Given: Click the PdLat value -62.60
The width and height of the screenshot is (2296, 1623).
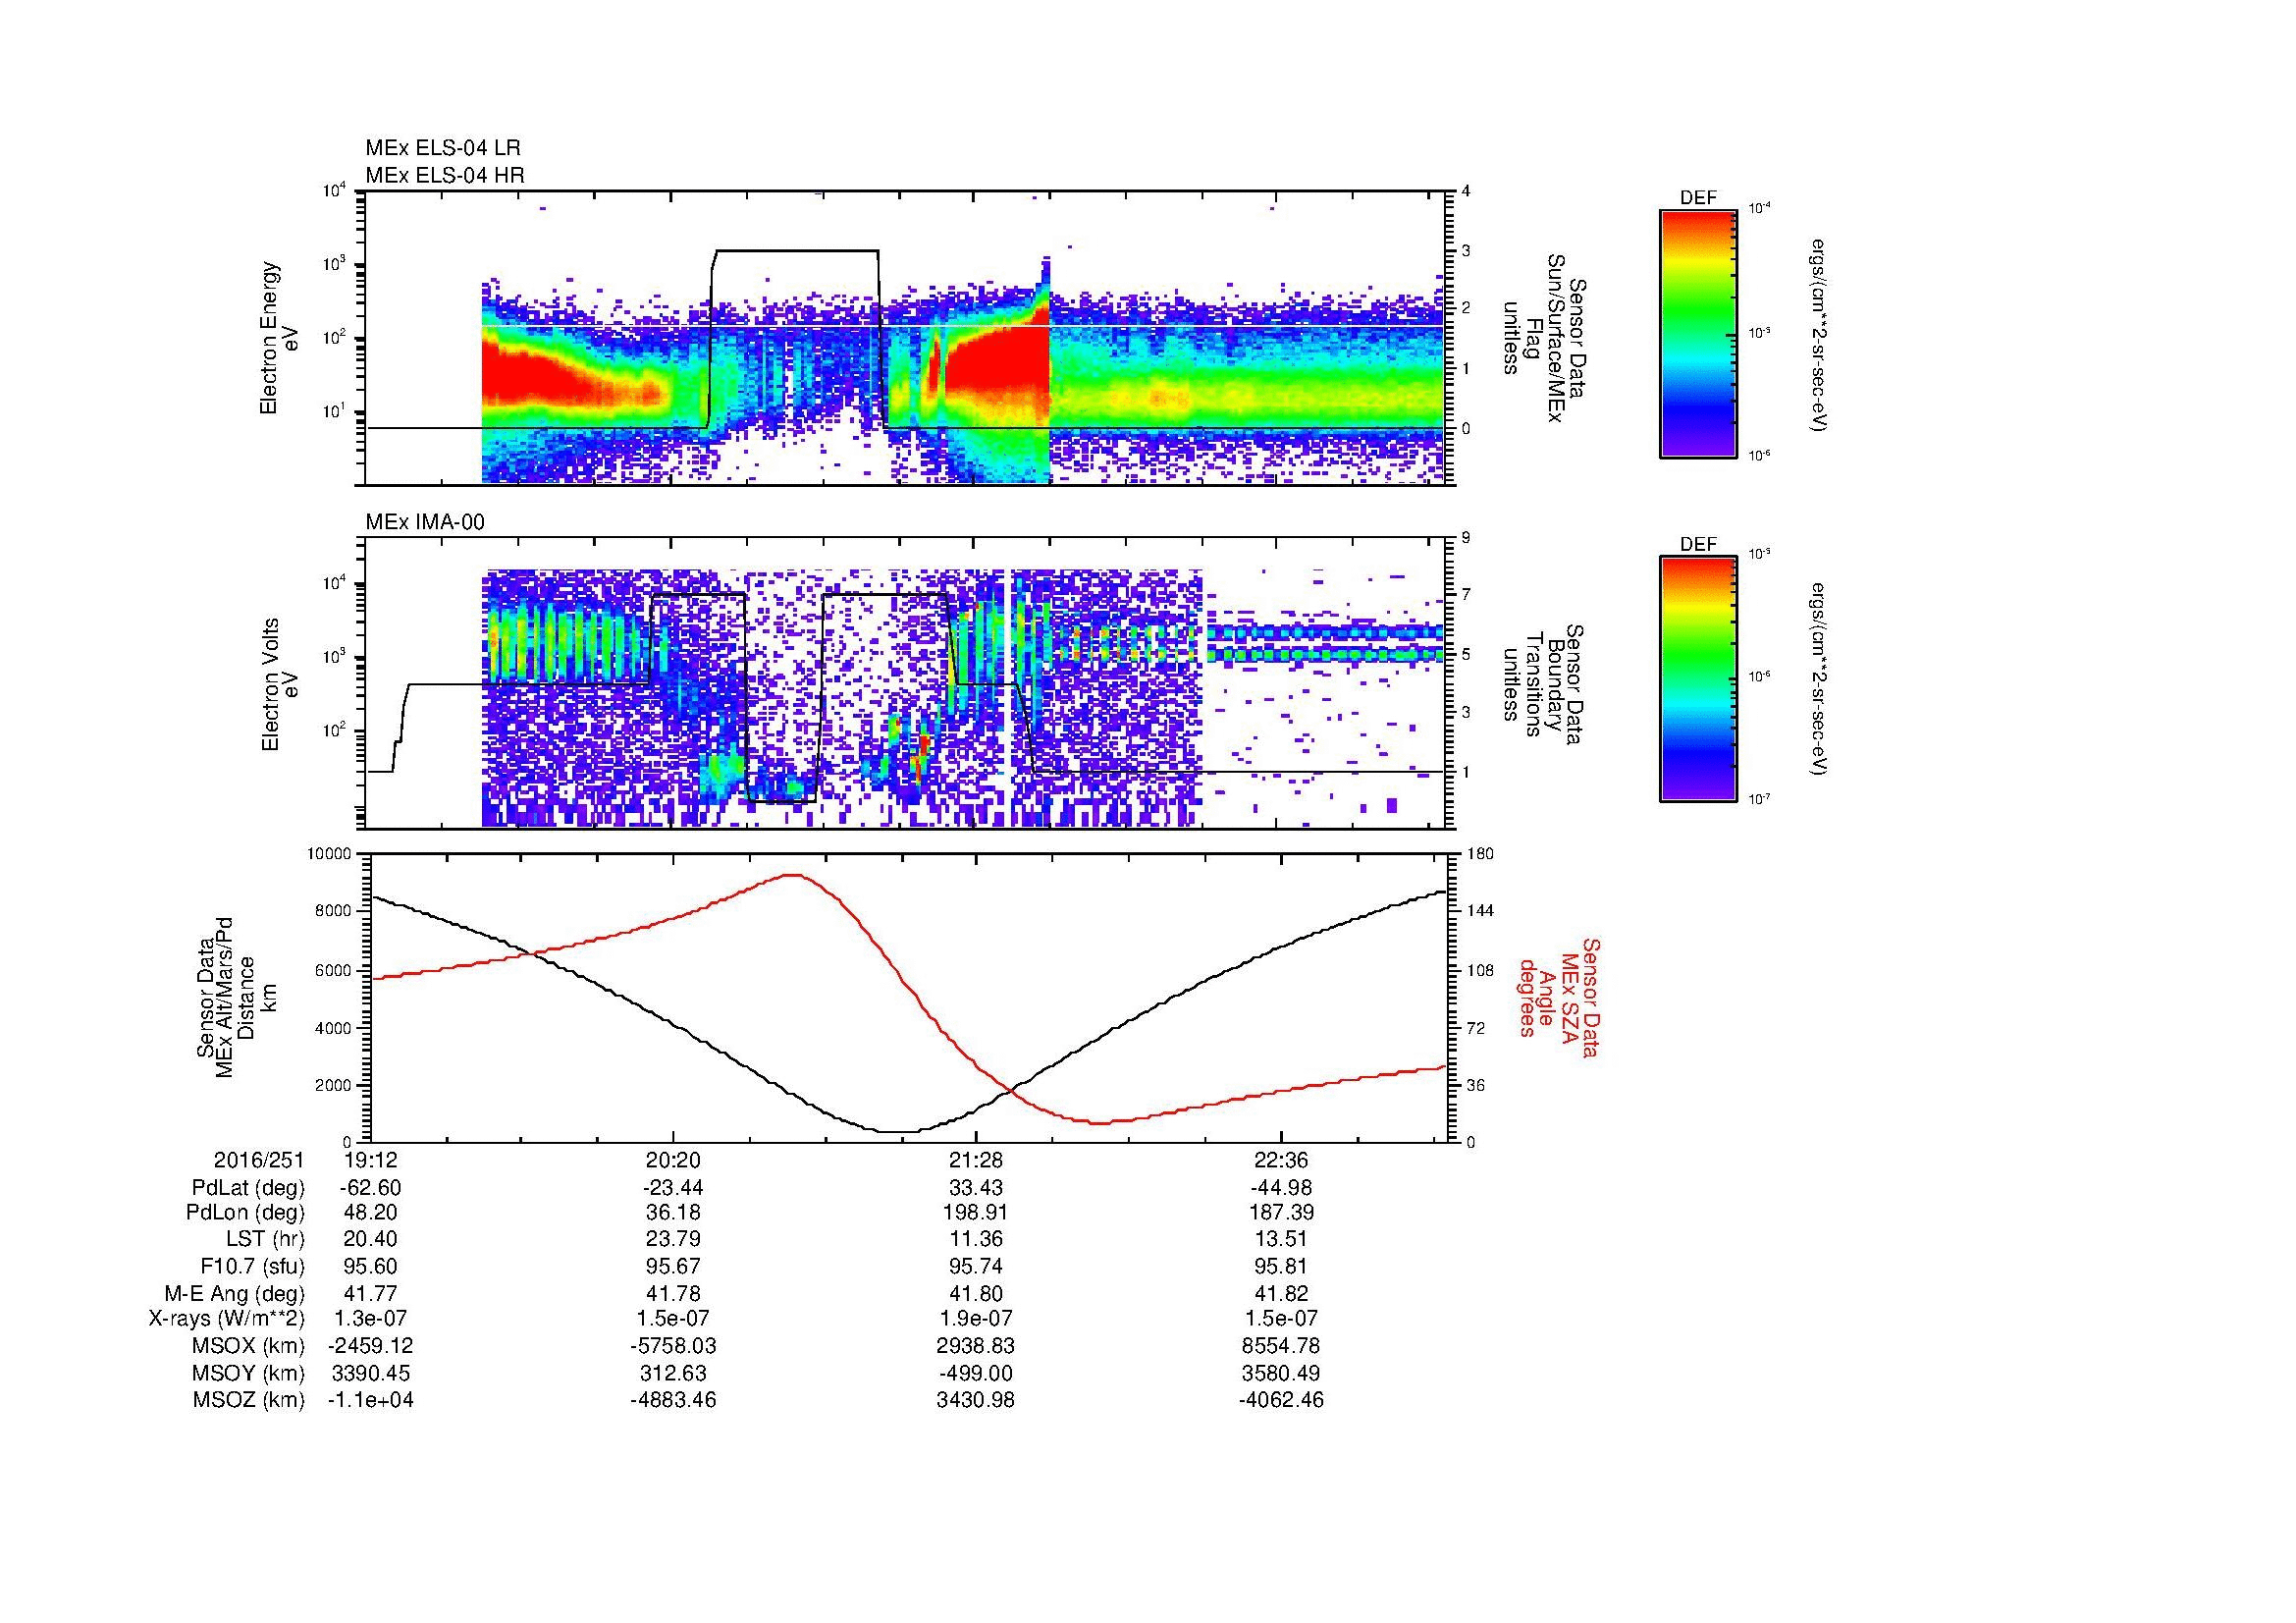Looking at the screenshot, I should click(x=371, y=1187).
